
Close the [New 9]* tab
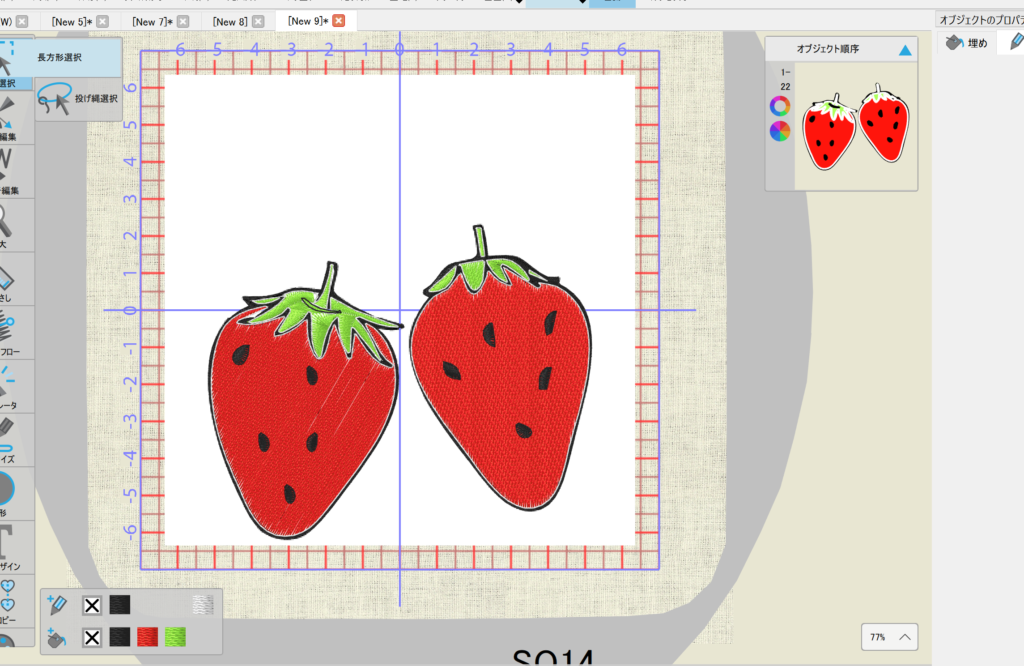(338, 21)
